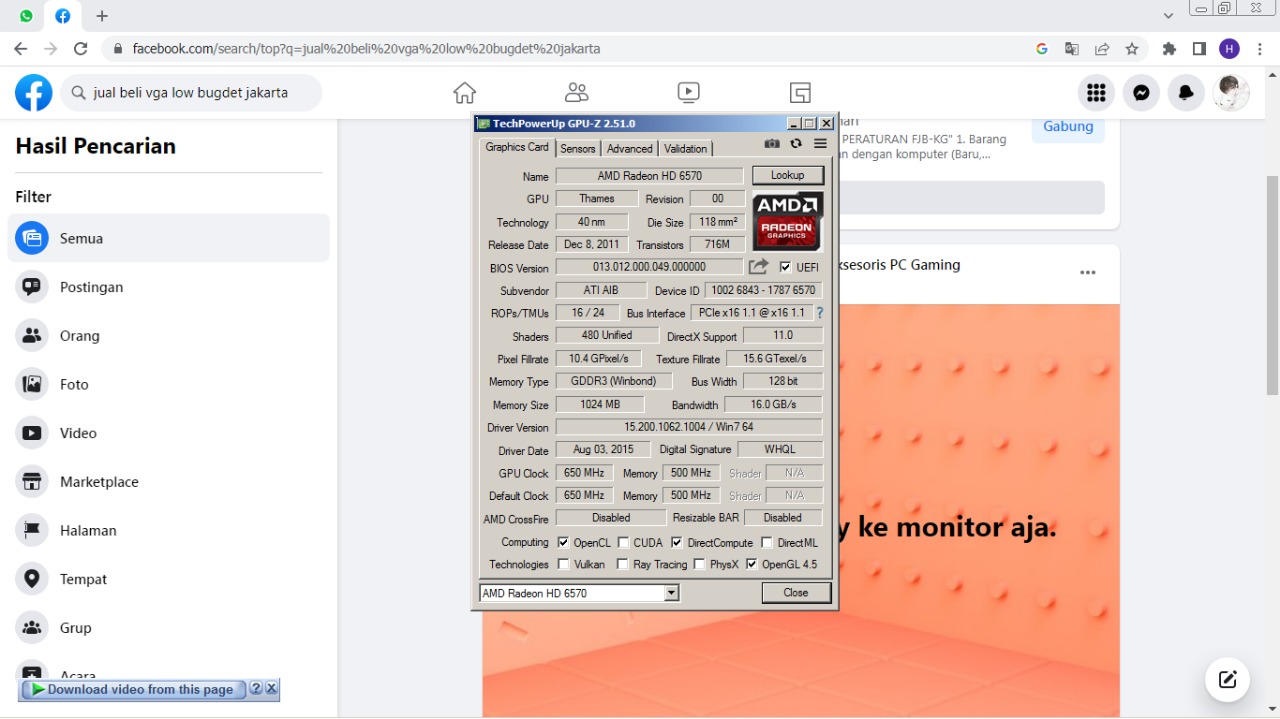
Task: Select the Marketplace filter in sidebar
Action: [169, 482]
